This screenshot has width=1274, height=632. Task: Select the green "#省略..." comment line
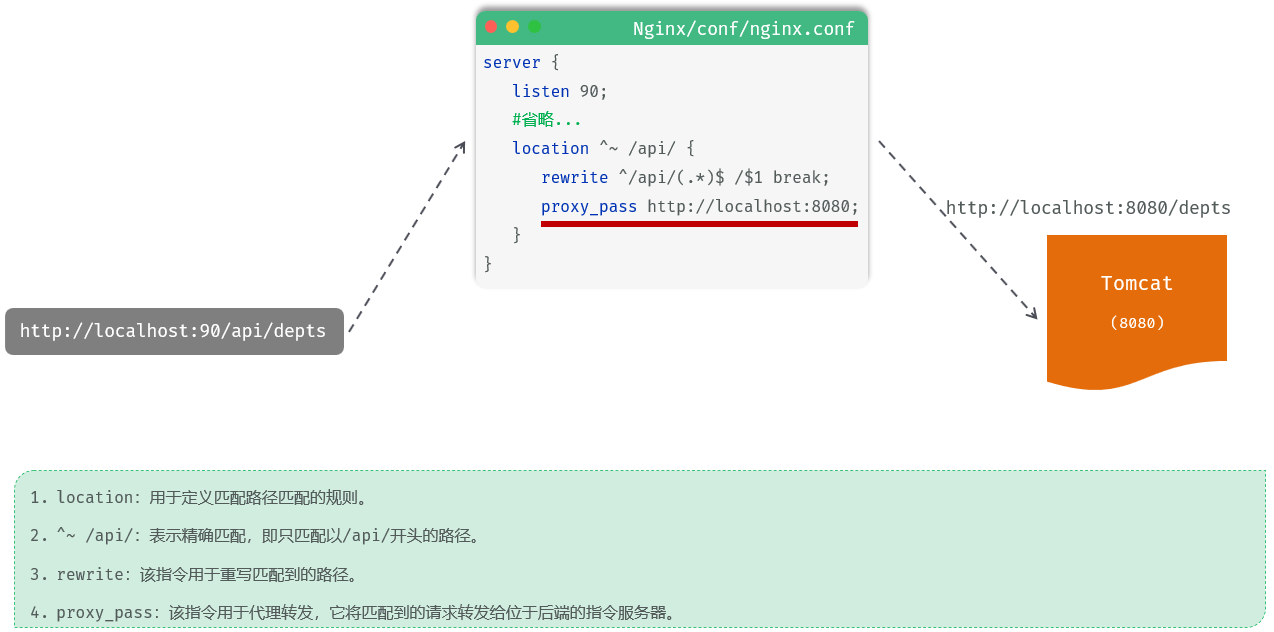tap(547, 120)
